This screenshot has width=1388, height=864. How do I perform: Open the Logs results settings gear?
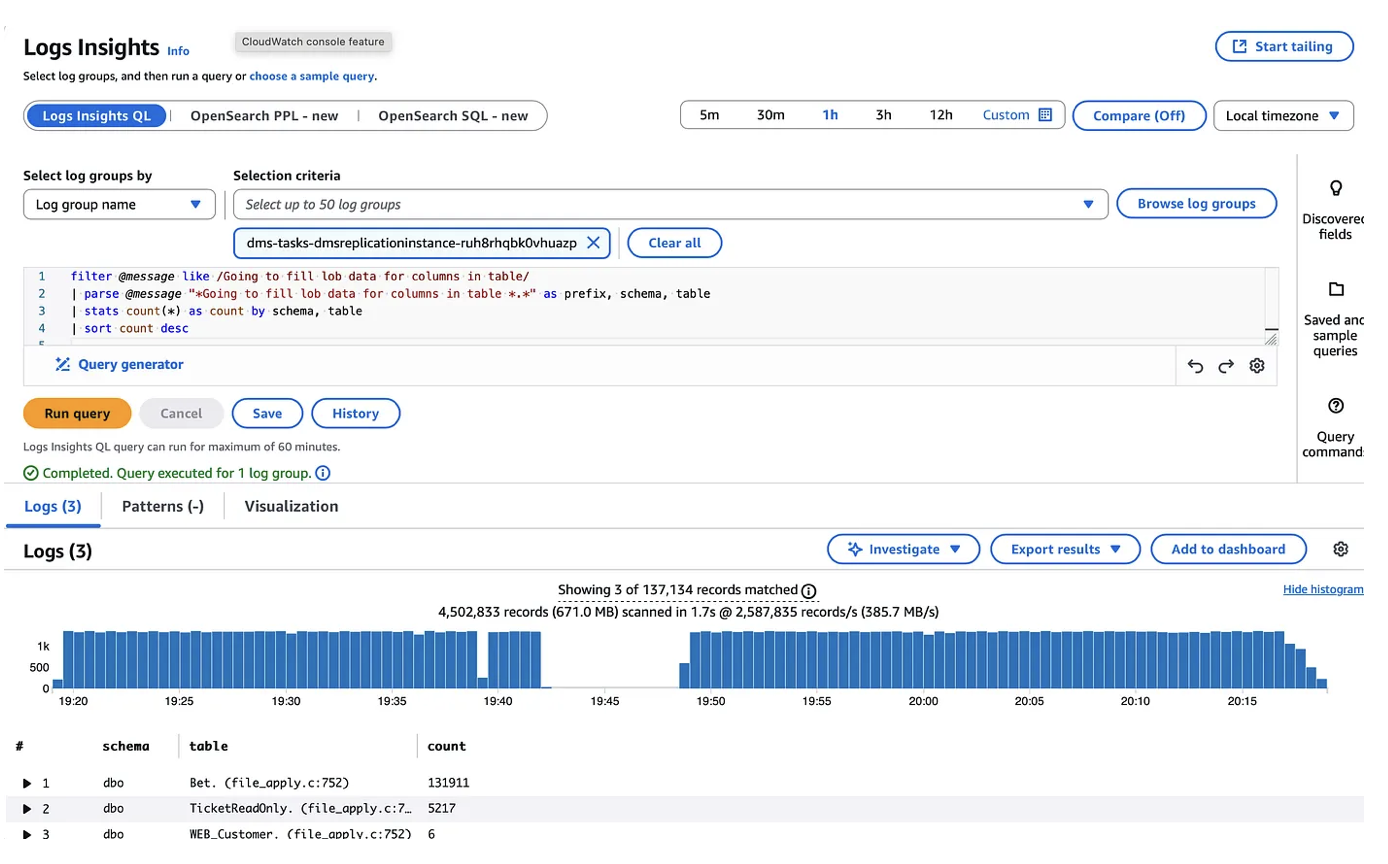pyautogui.click(x=1340, y=548)
